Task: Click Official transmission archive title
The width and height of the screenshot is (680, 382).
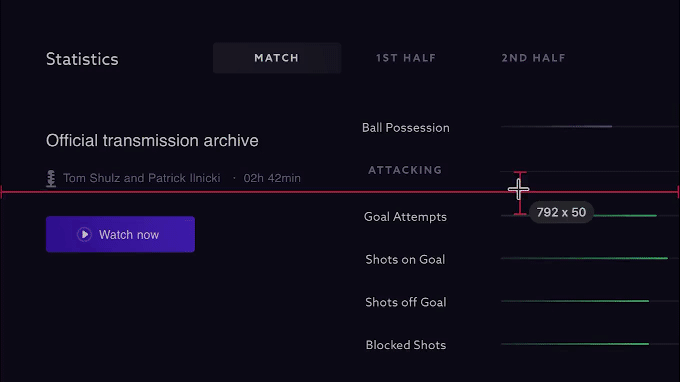Action: (152, 140)
